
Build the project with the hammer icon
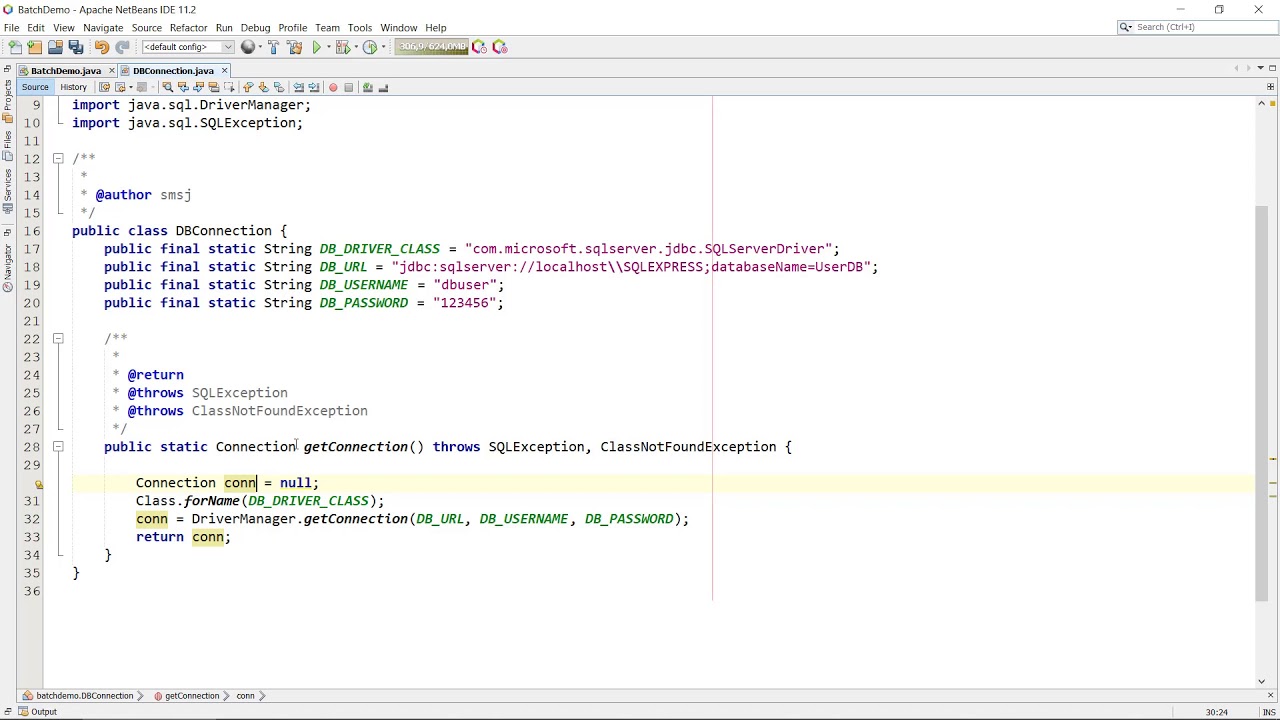point(274,47)
